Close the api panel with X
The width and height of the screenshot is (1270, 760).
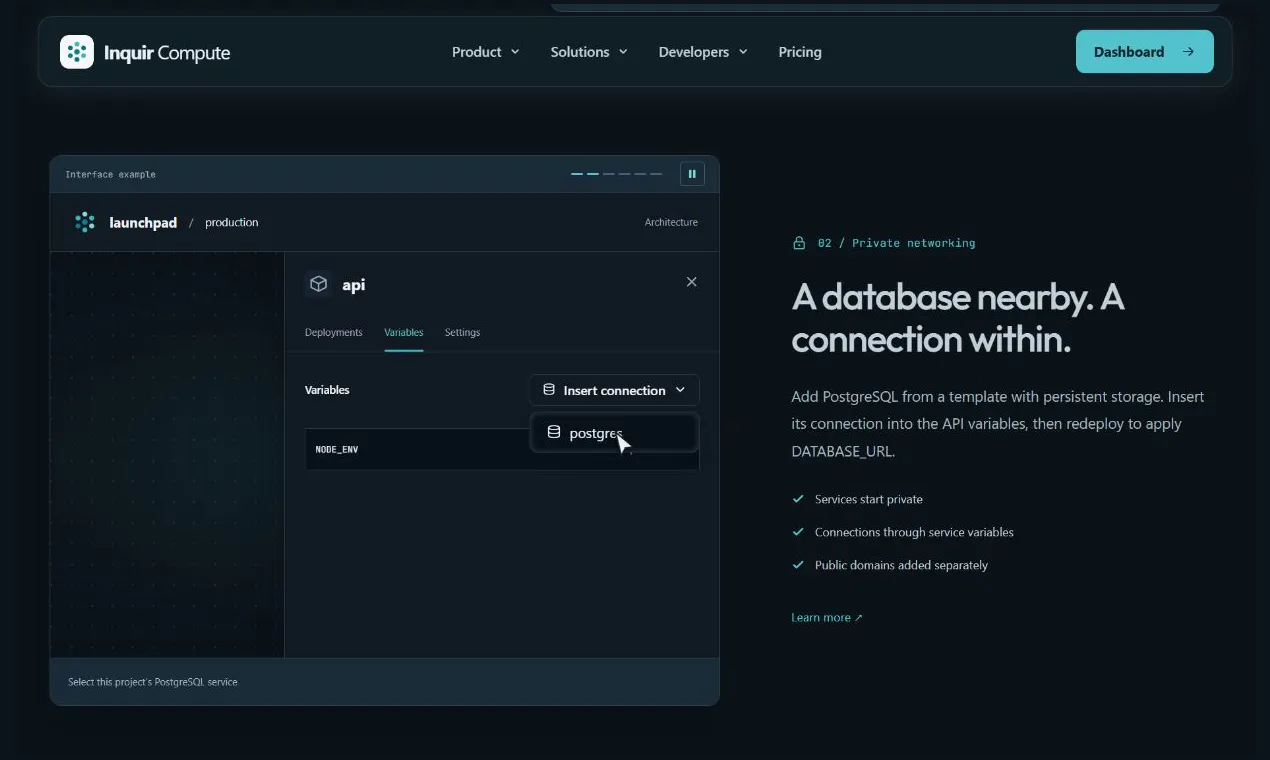pos(691,282)
